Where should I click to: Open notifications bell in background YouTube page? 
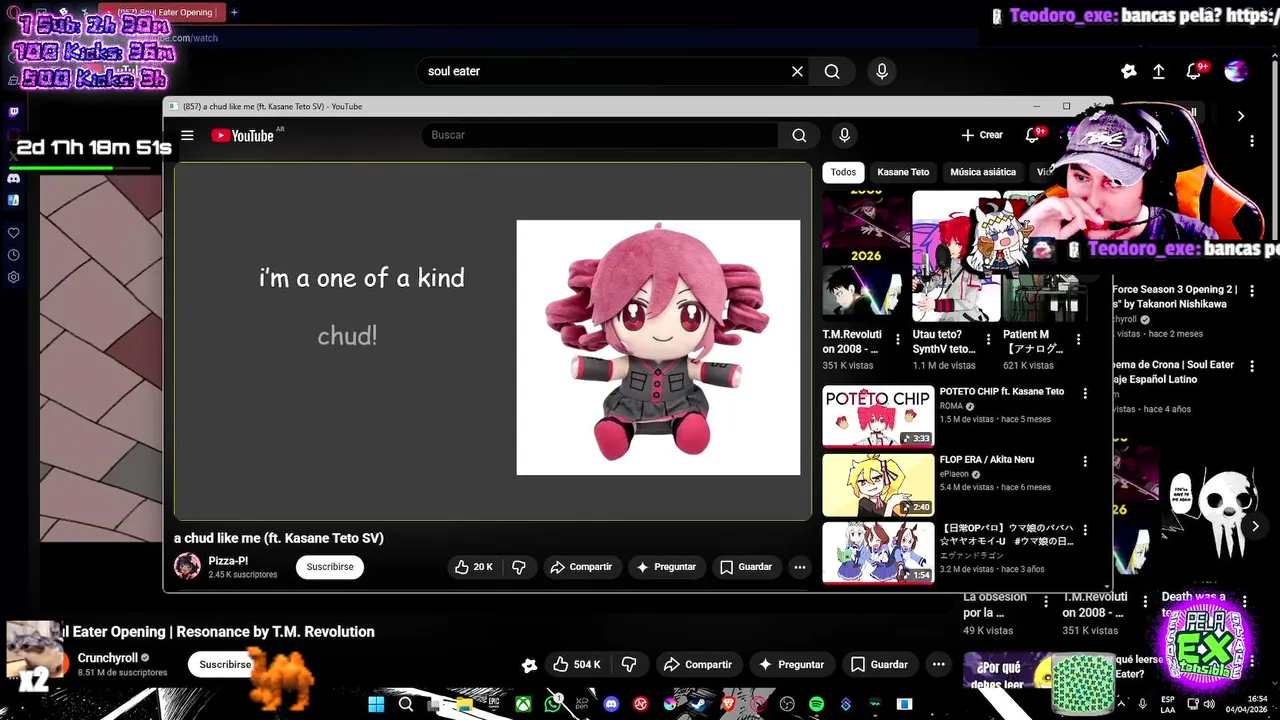coord(1194,71)
